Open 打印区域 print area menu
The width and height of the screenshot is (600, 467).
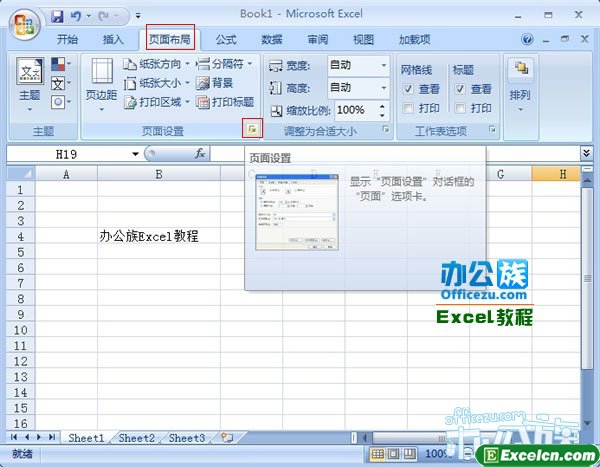tap(157, 102)
